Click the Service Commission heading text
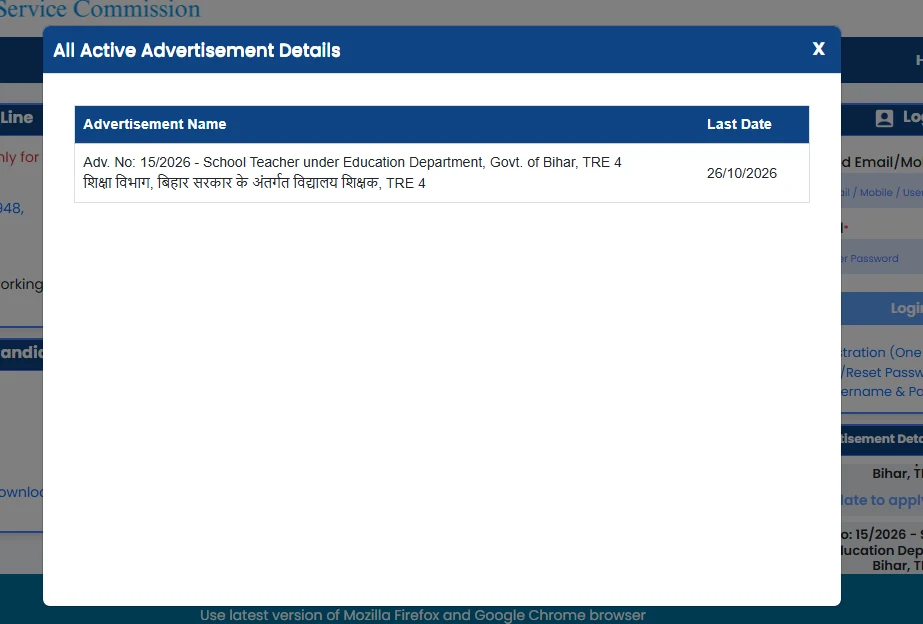This screenshot has height=624, width=923. click(x=100, y=9)
